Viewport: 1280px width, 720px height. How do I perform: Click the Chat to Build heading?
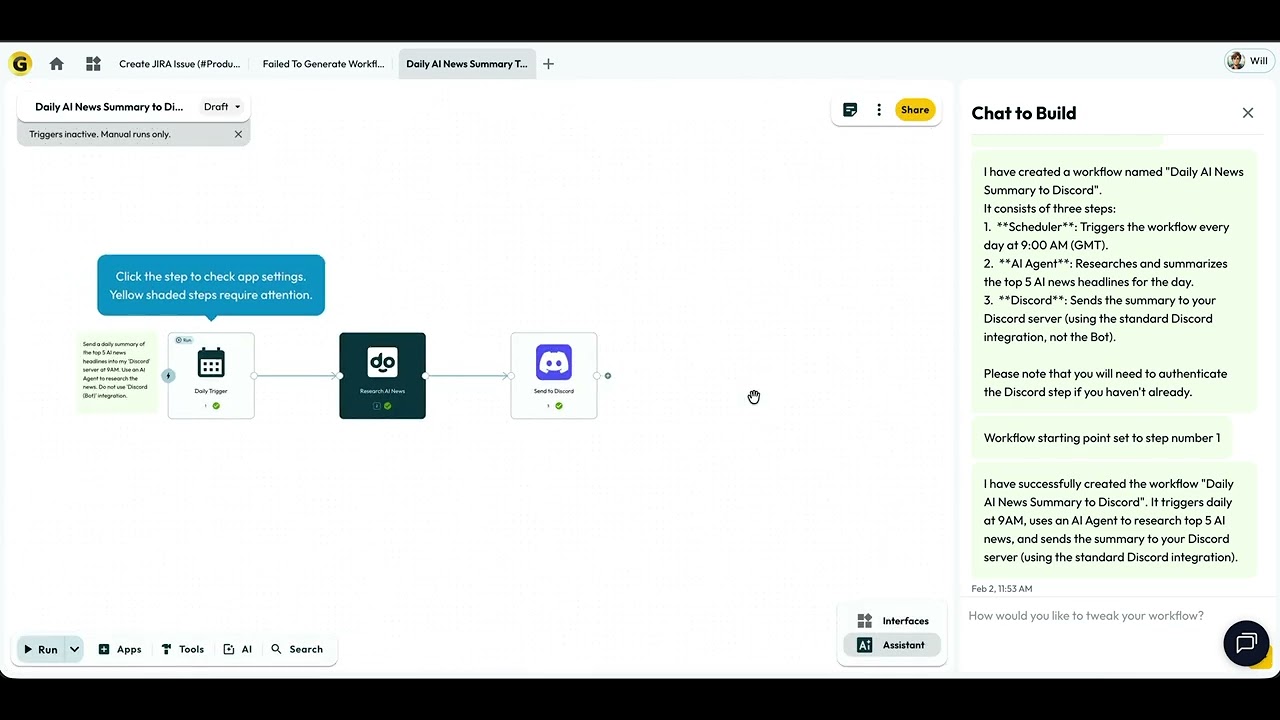point(1024,113)
